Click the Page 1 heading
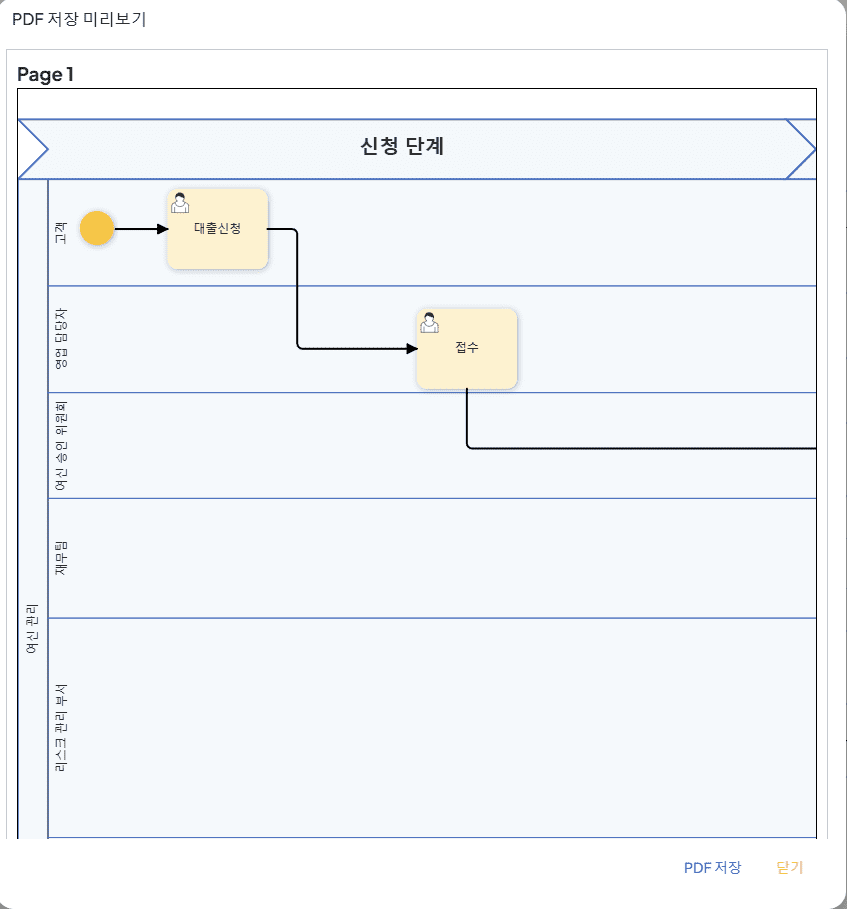The height and width of the screenshot is (909, 847). [x=45, y=74]
